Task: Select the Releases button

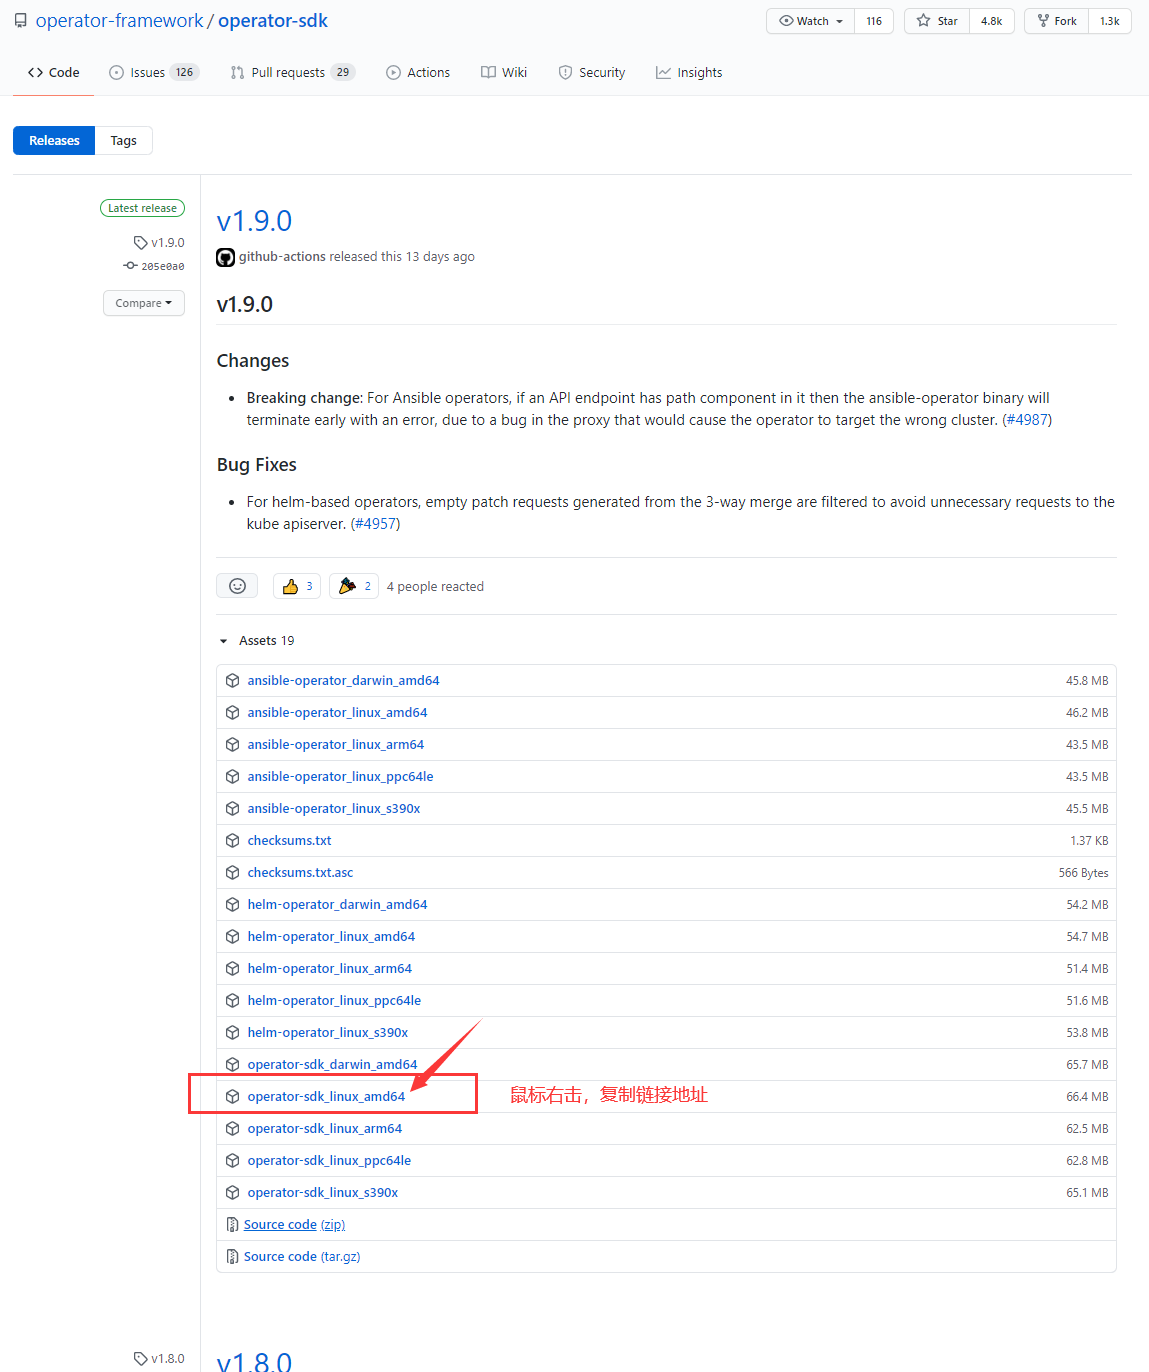Action: pos(54,140)
